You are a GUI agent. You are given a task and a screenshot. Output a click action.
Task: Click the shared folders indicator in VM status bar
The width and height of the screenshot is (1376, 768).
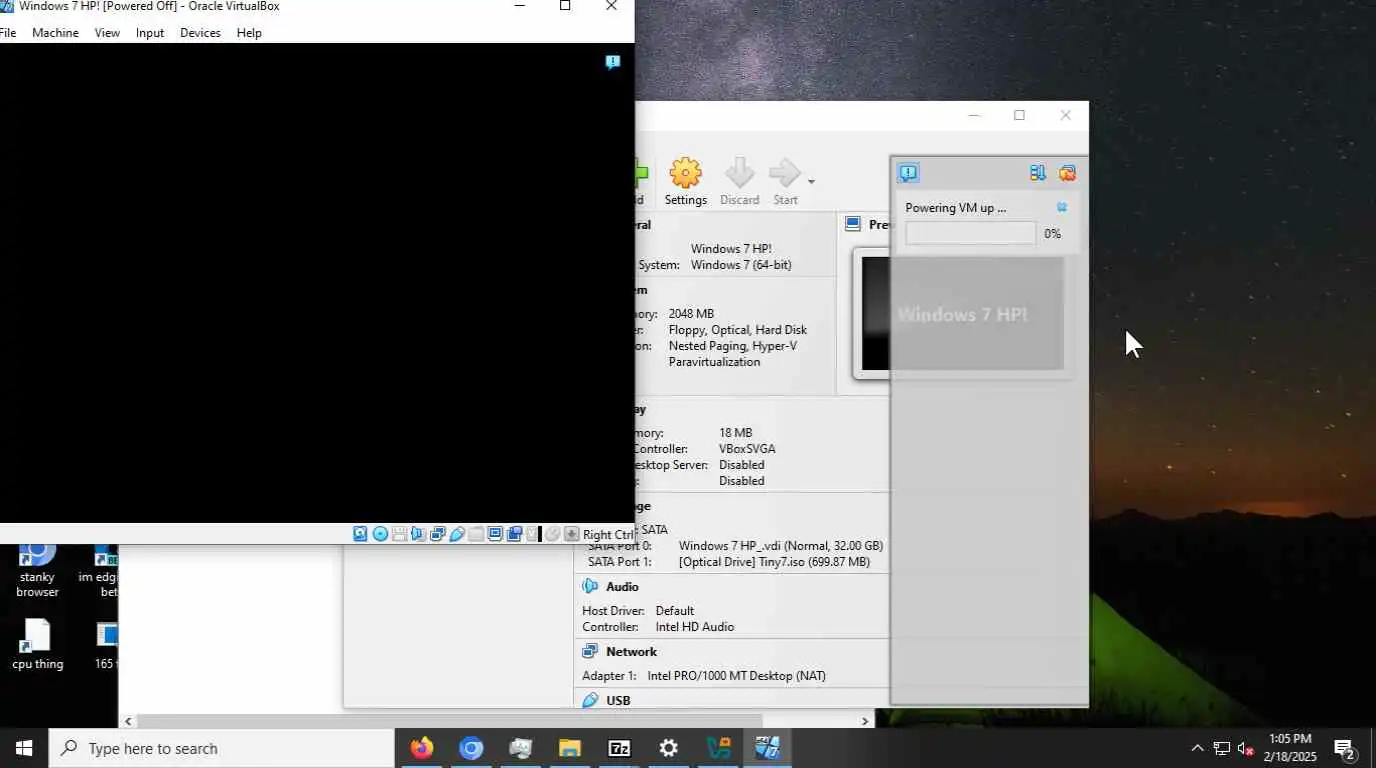pos(476,534)
